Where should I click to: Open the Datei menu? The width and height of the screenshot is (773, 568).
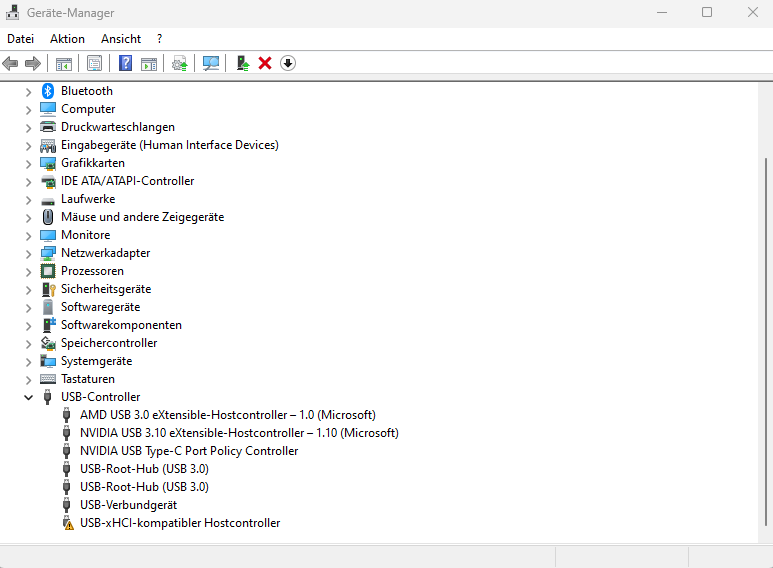pyautogui.click(x=21, y=39)
